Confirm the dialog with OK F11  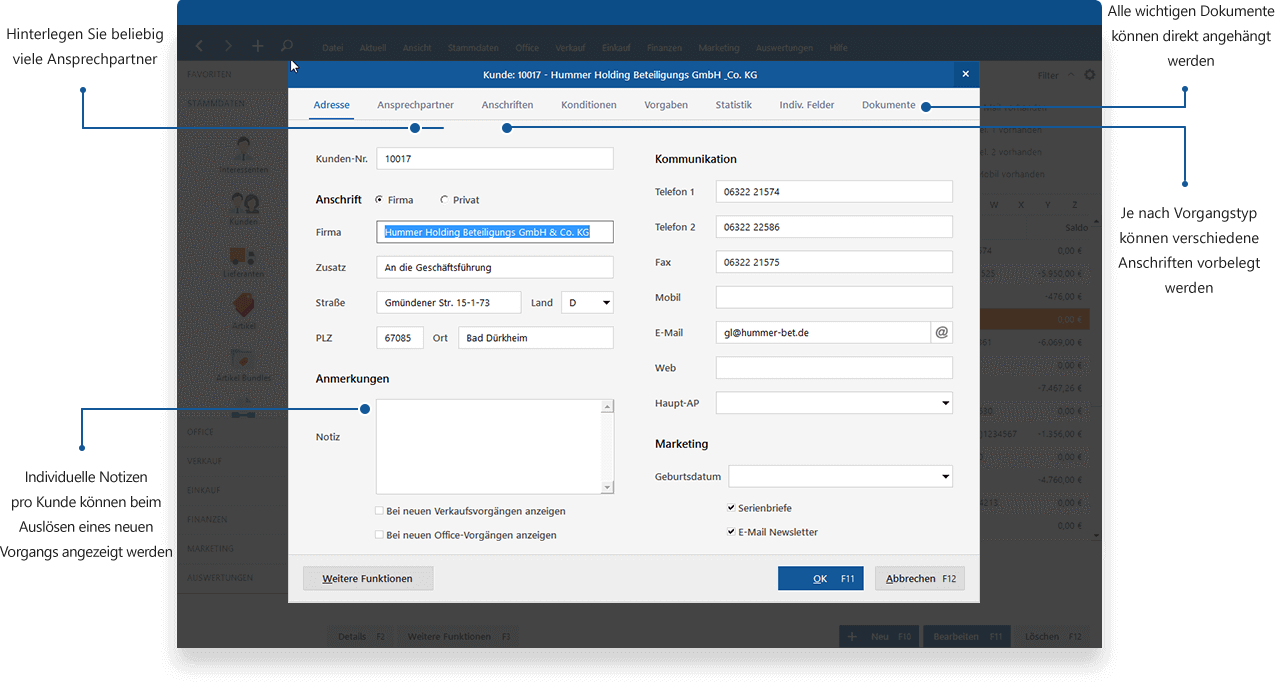[x=820, y=579]
